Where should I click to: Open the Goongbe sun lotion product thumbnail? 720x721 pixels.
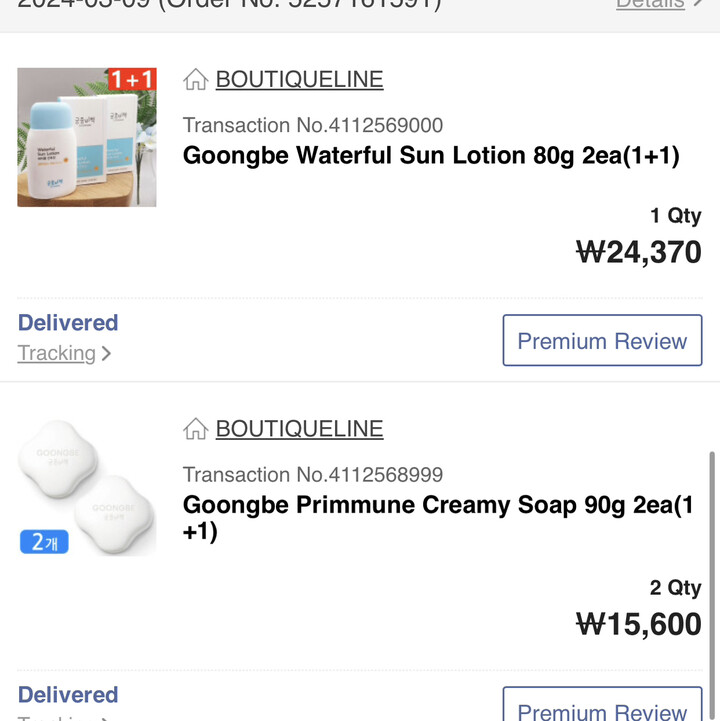[x=87, y=137]
